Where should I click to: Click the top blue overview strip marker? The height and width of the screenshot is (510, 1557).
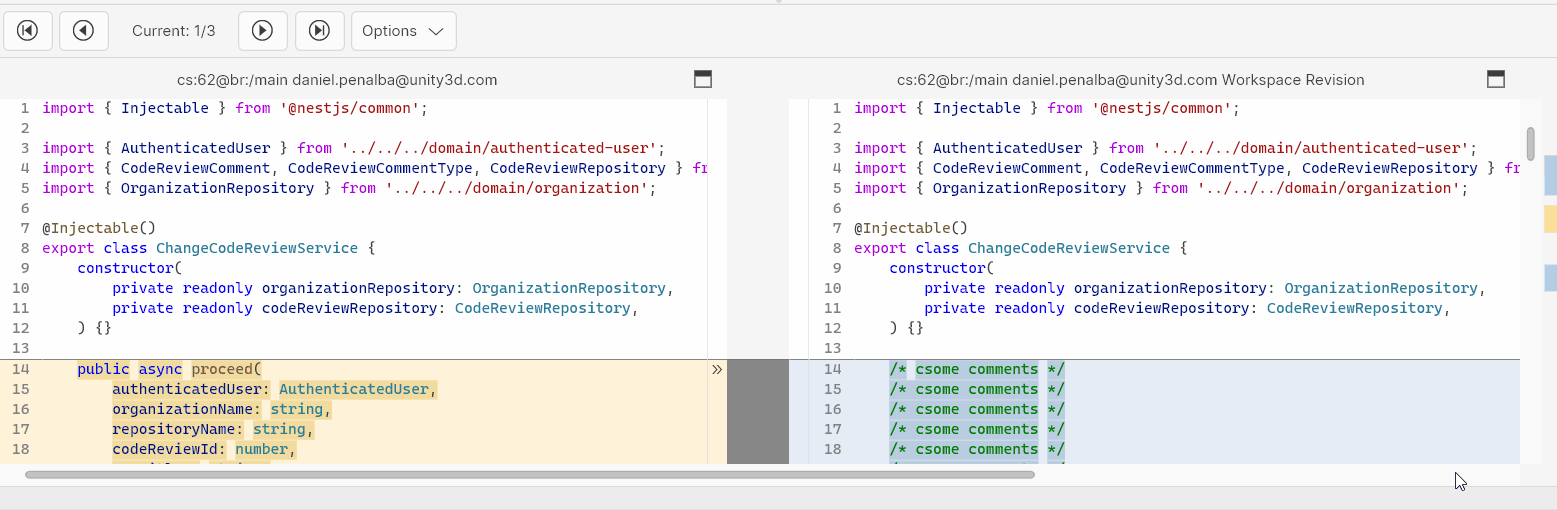(1550, 175)
